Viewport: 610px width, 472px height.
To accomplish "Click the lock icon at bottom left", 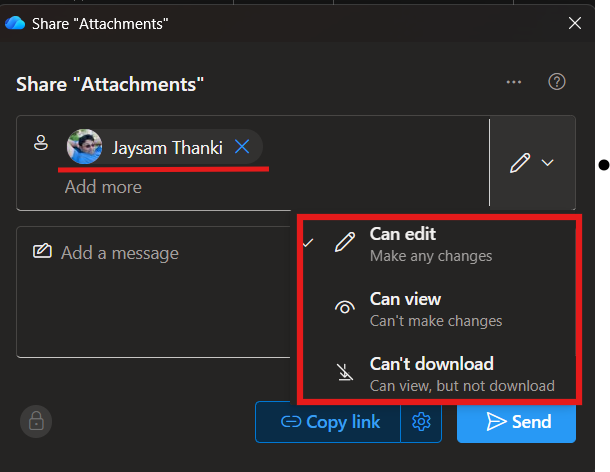I will [36, 421].
